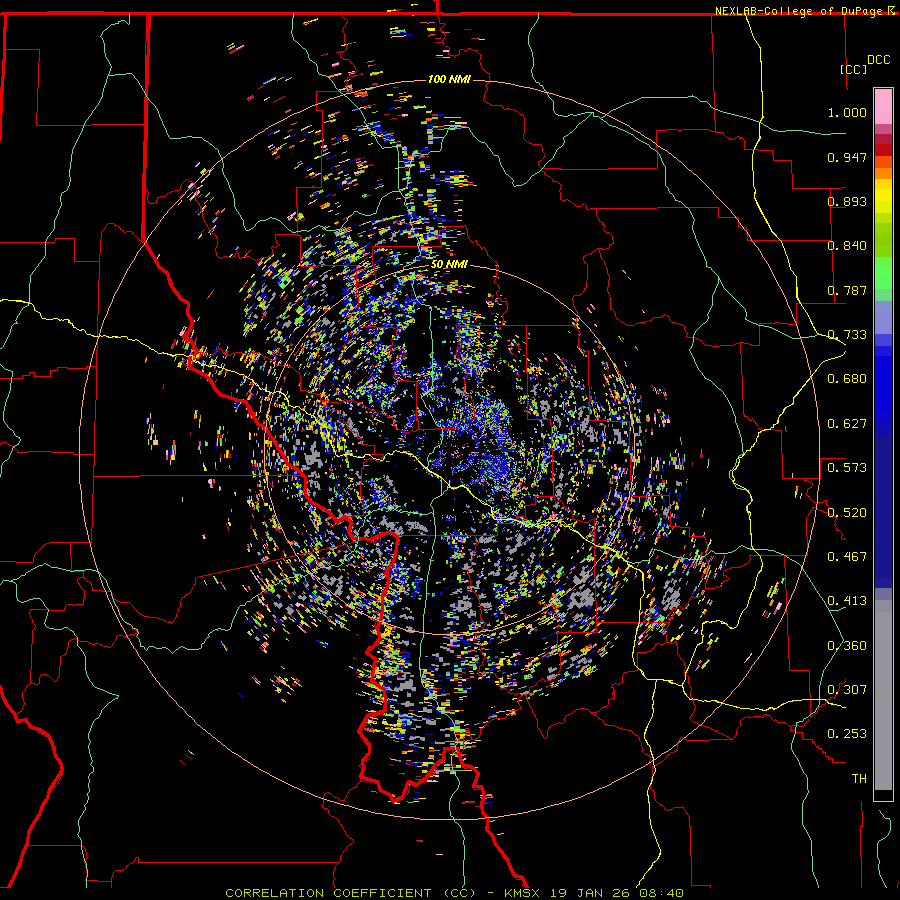Select the 0.413 legend value
Screen dimensions: 900x900
(x=847, y=601)
